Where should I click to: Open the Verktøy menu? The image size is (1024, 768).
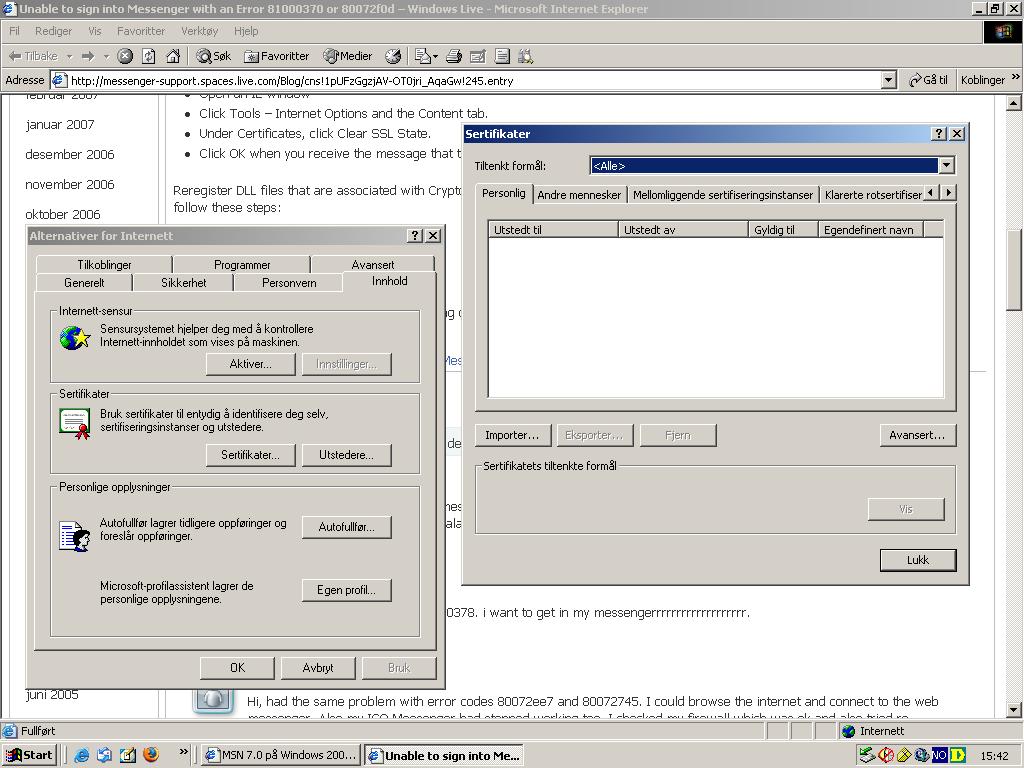click(199, 31)
